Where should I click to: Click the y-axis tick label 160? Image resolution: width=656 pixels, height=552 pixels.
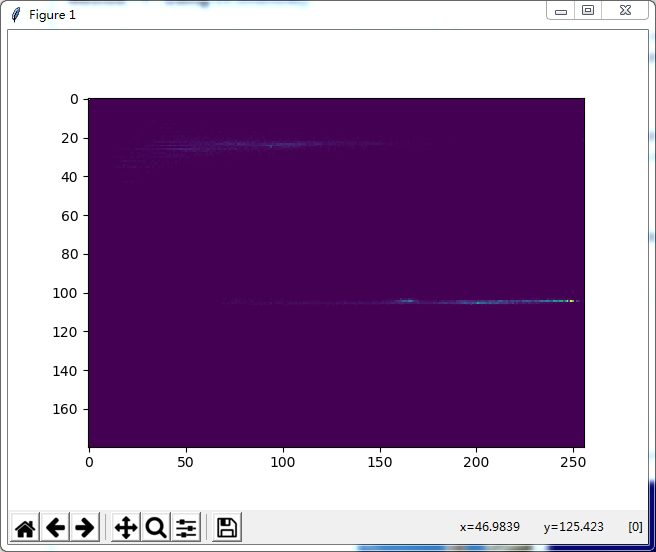point(65,409)
